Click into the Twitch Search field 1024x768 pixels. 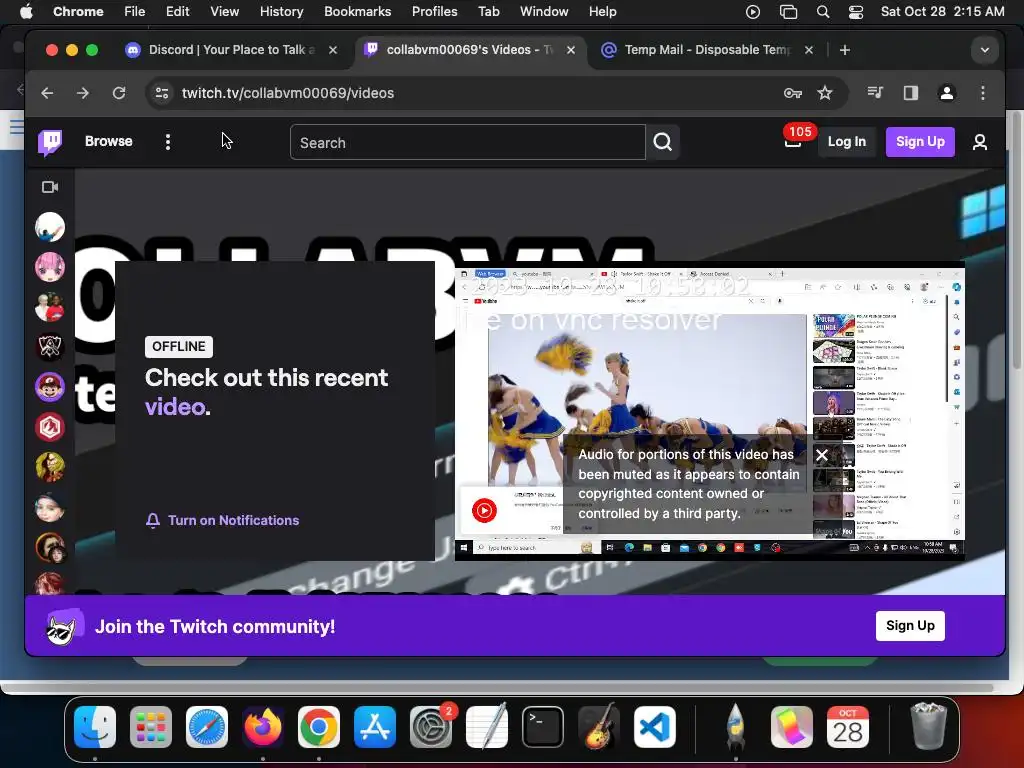tap(468, 142)
